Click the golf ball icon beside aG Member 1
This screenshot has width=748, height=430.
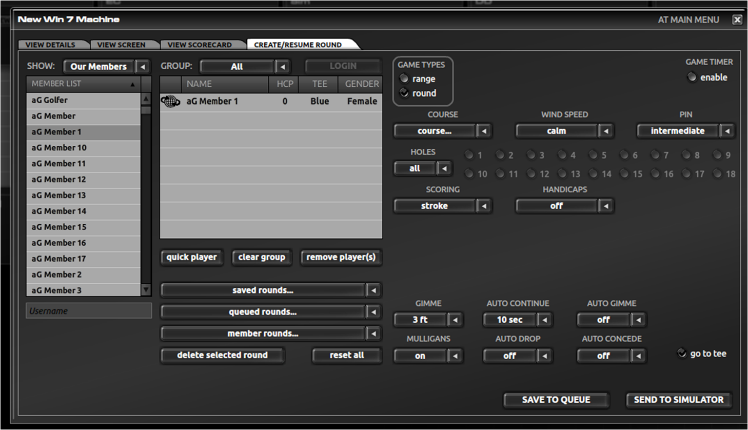click(x=170, y=101)
